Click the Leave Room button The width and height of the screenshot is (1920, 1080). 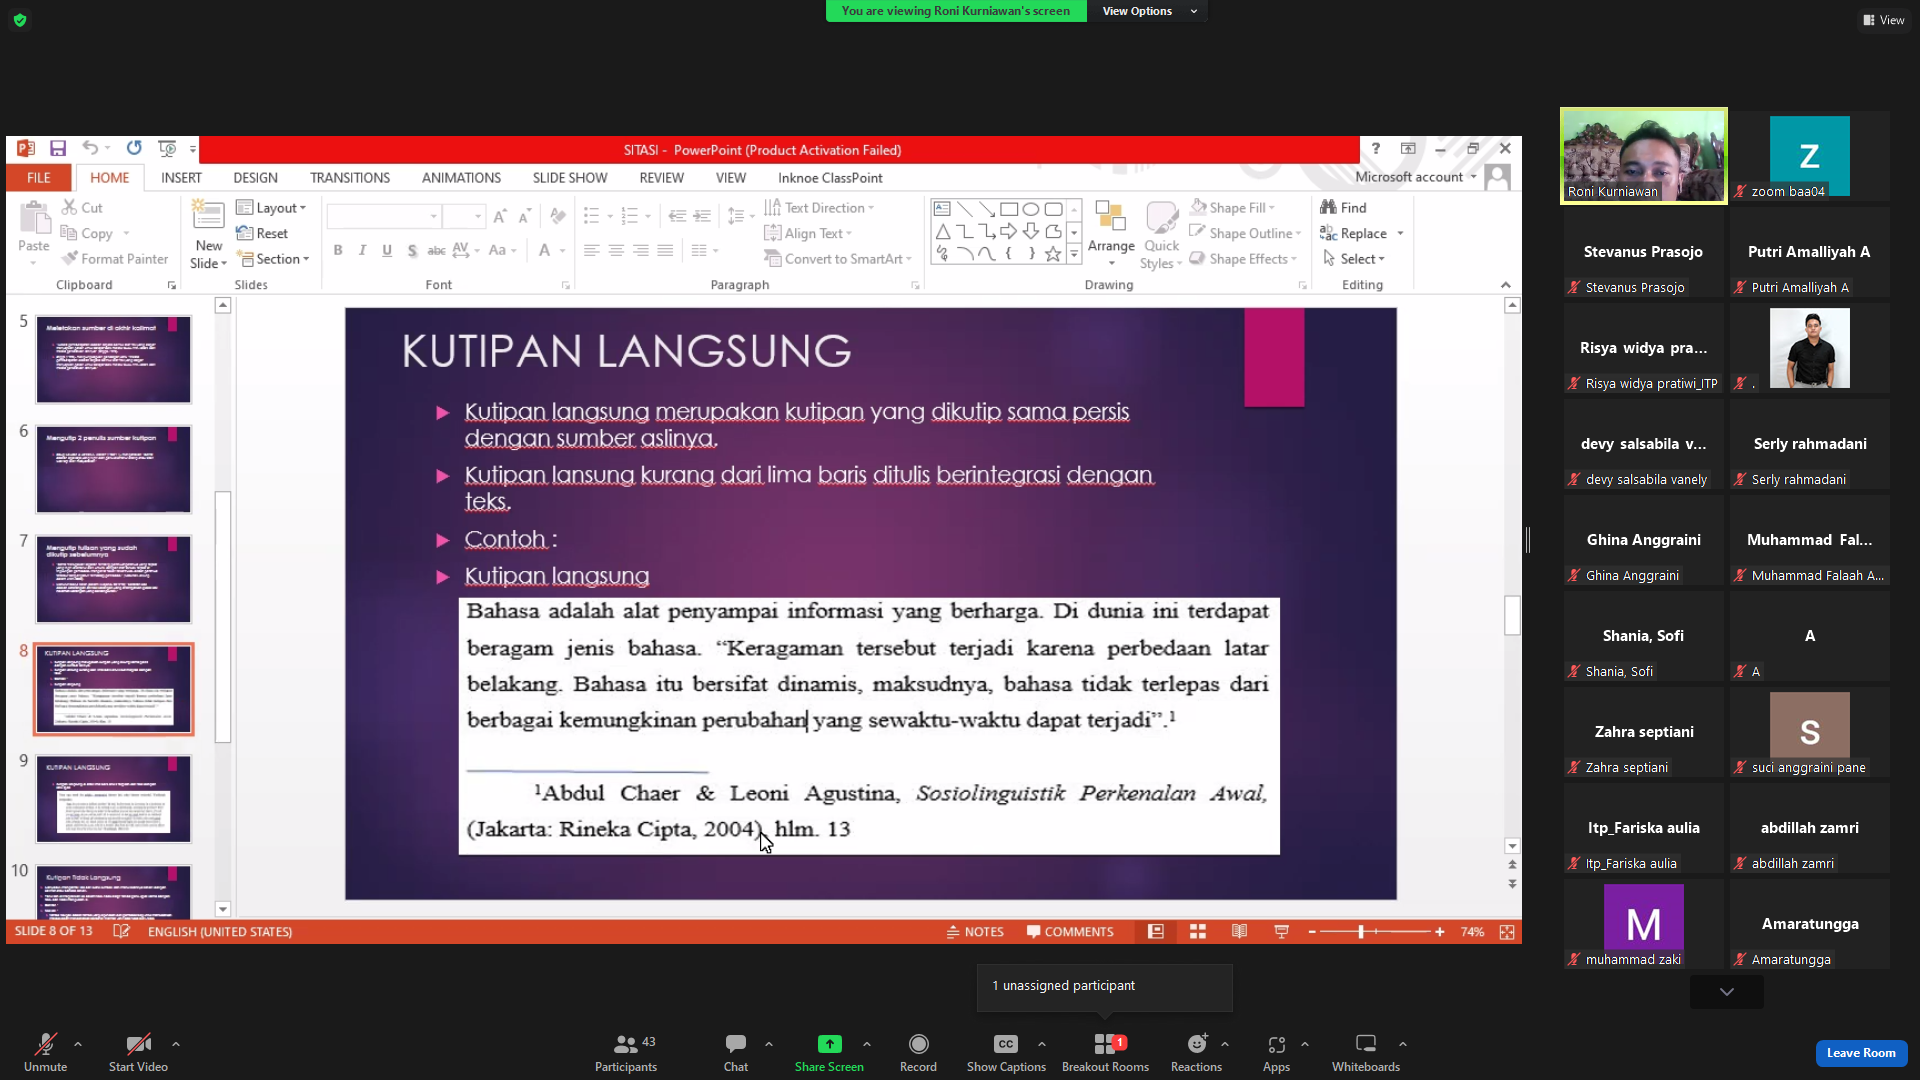click(x=1861, y=1052)
